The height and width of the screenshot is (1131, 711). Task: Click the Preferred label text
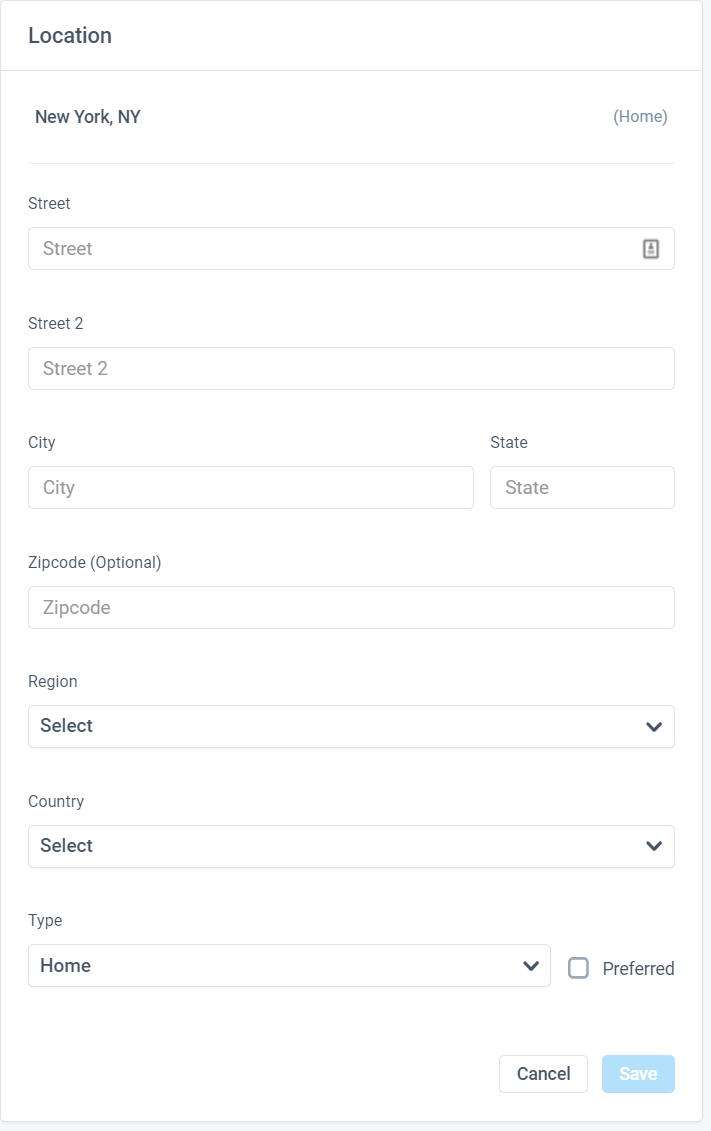point(638,969)
